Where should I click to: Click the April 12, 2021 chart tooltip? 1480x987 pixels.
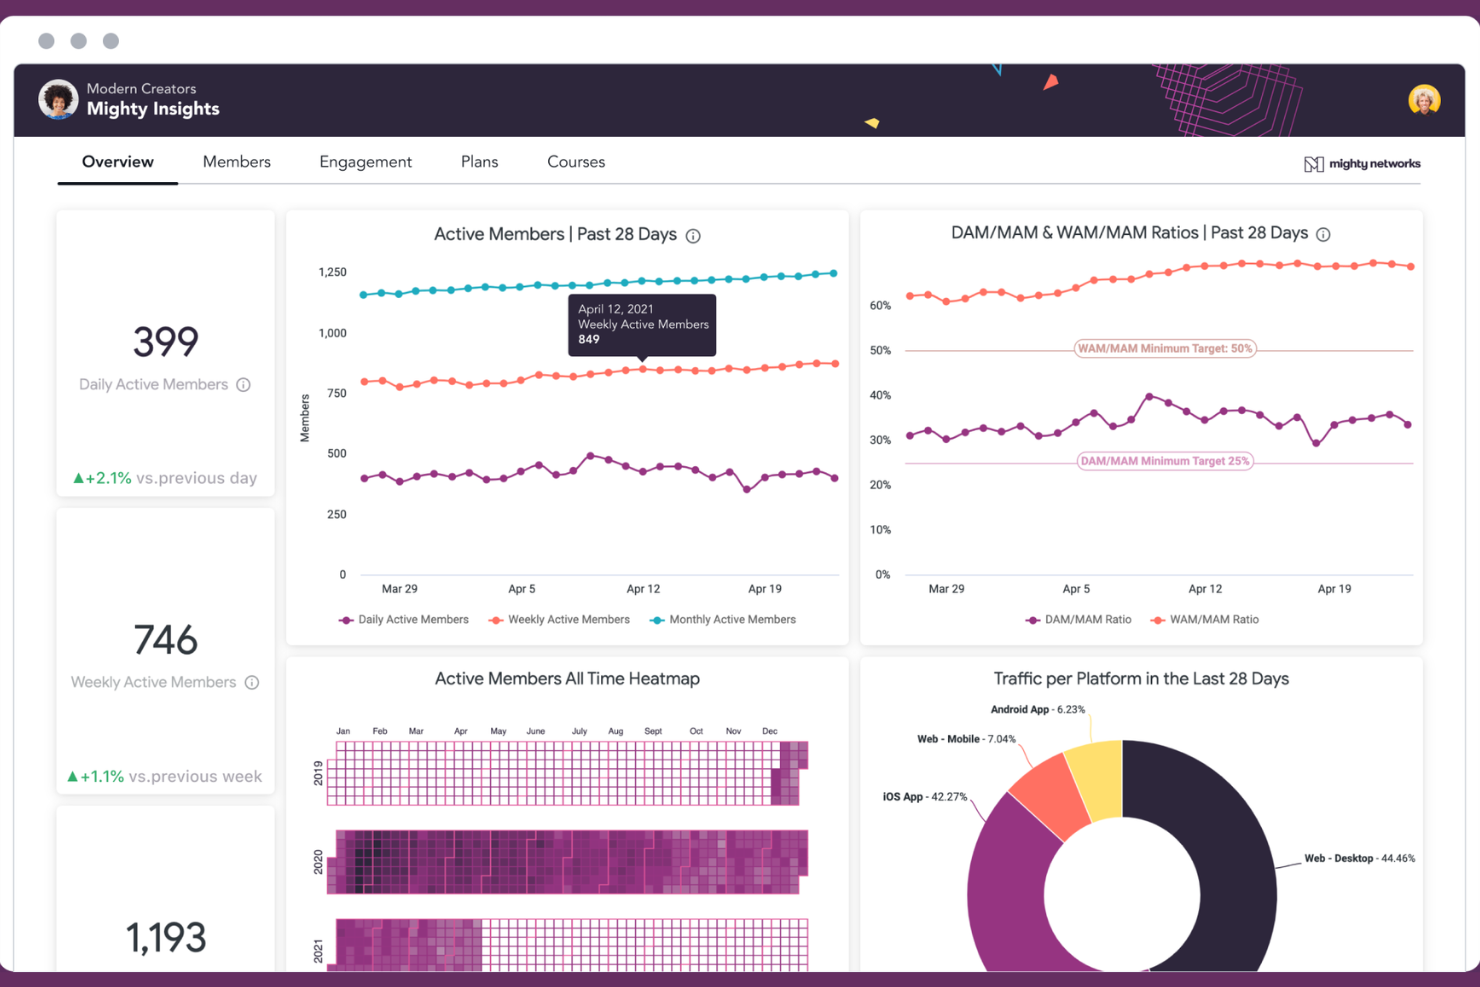point(642,325)
